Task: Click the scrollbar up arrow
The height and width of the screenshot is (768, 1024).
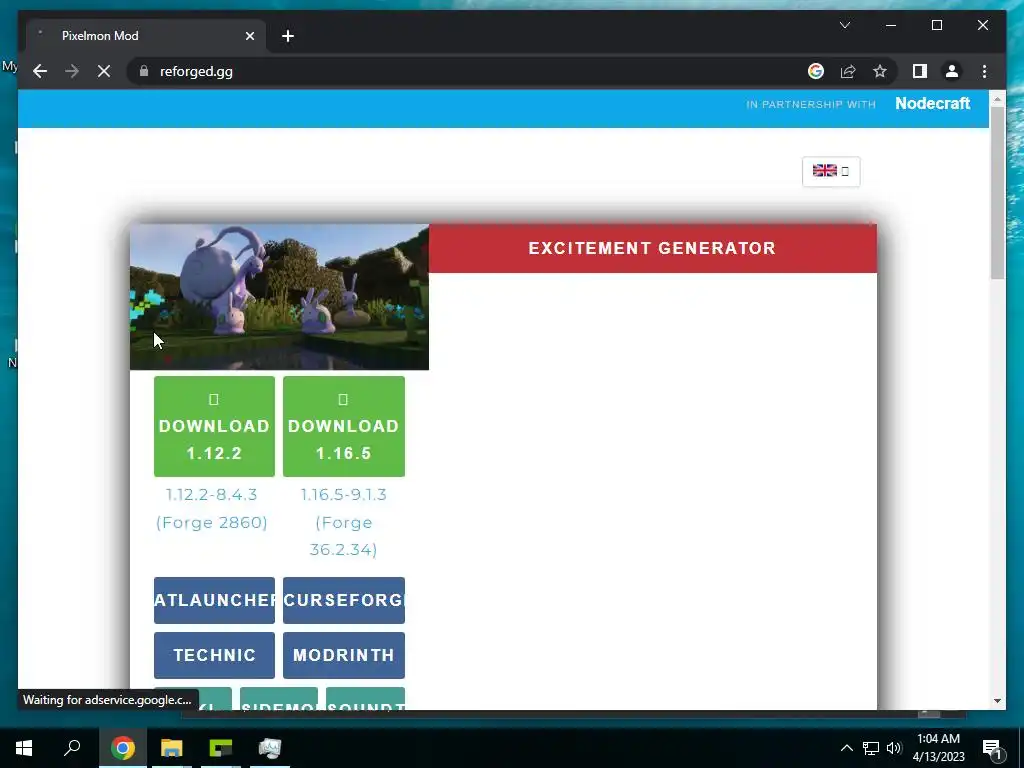Action: tap(997, 99)
